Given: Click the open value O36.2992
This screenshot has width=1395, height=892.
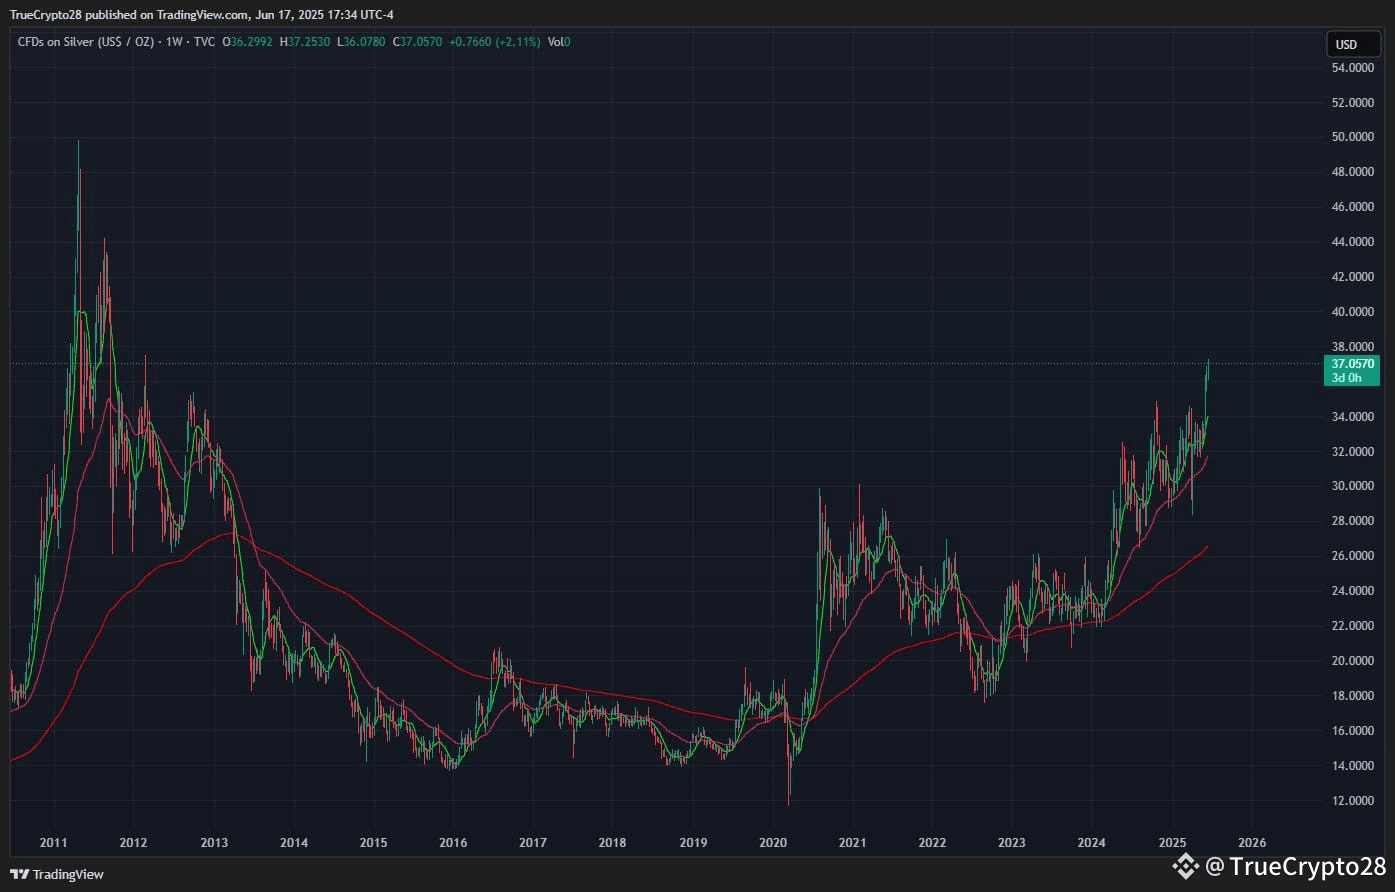Looking at the screenshot, I should (248, 42).
